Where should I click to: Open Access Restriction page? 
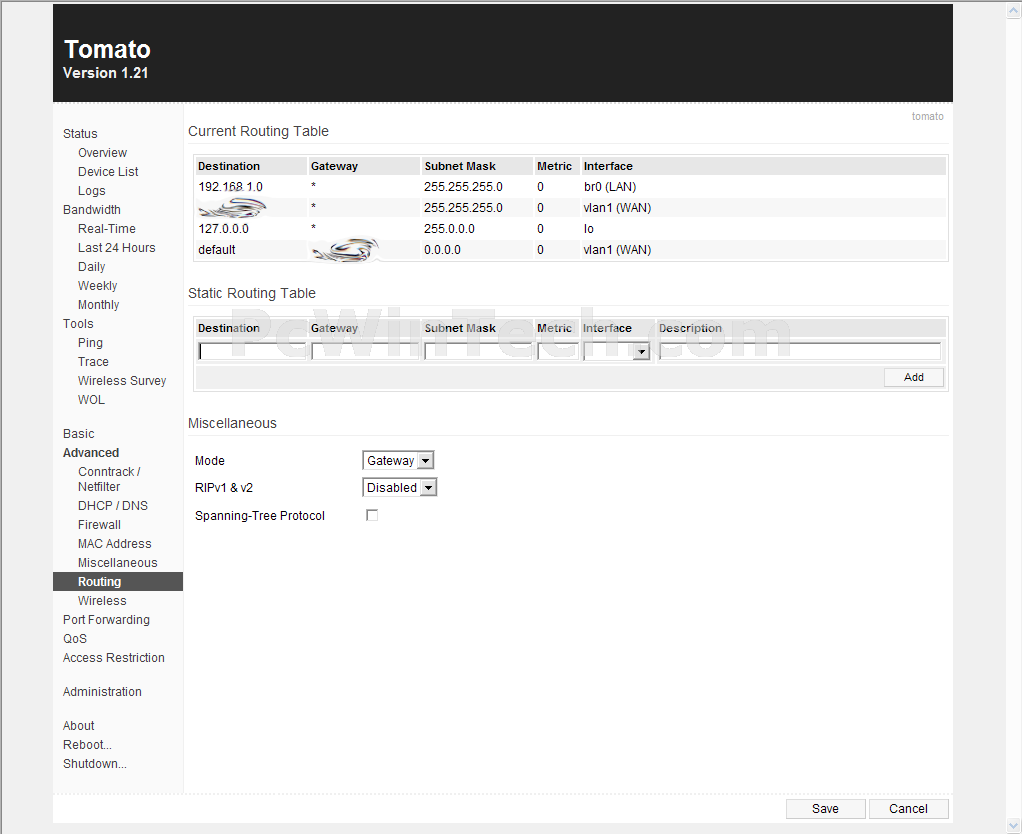(x=113, y=657)
